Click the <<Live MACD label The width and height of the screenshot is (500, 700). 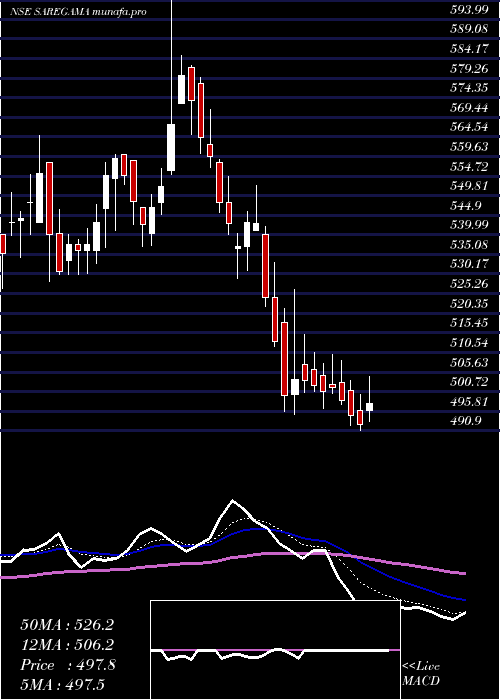coord(421,674)
